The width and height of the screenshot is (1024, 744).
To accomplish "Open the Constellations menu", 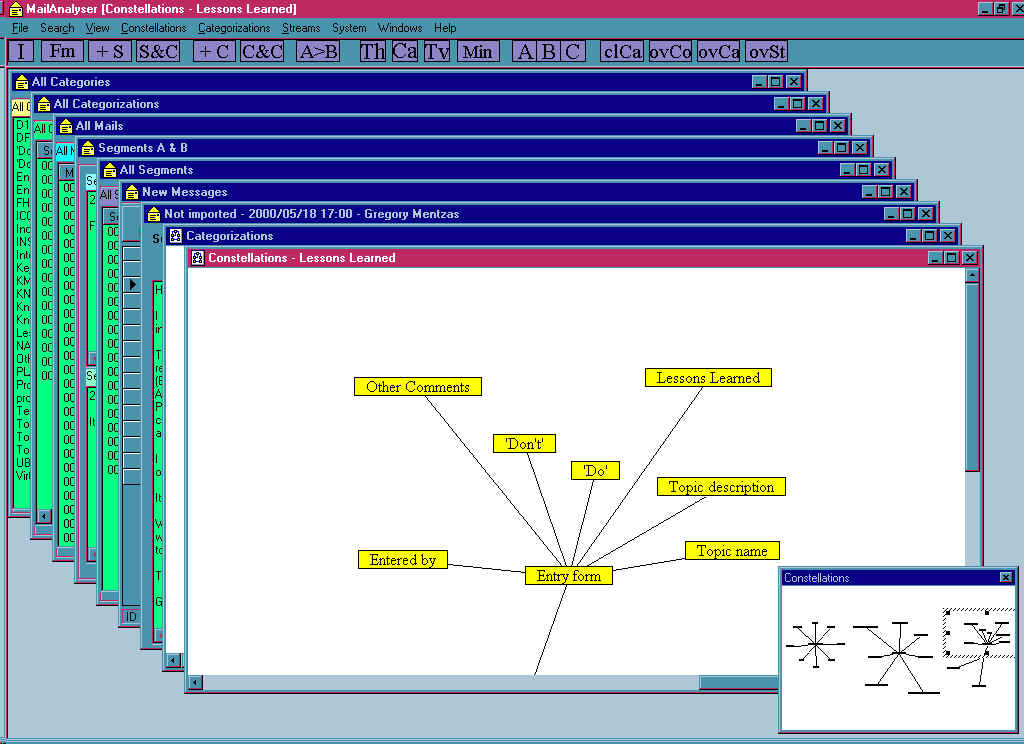I will (x=153, y=28).
